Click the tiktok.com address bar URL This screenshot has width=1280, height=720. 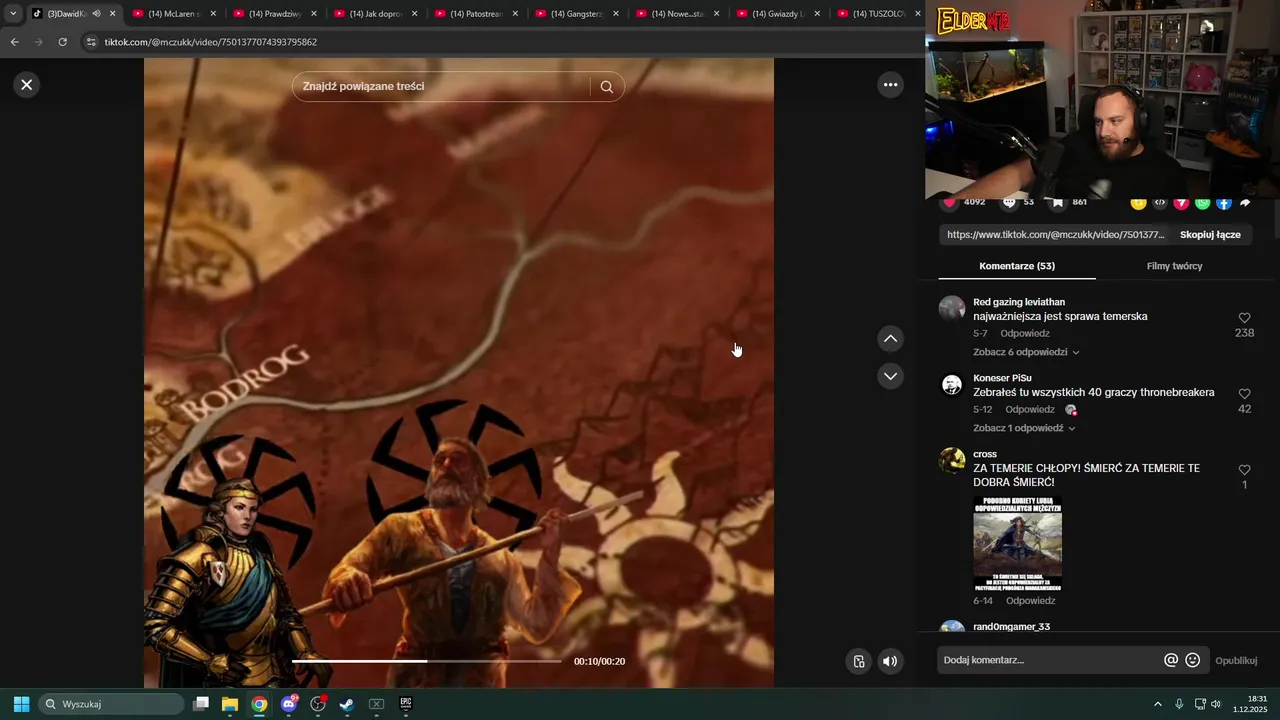pyautogui.click(x=211, y=42)
